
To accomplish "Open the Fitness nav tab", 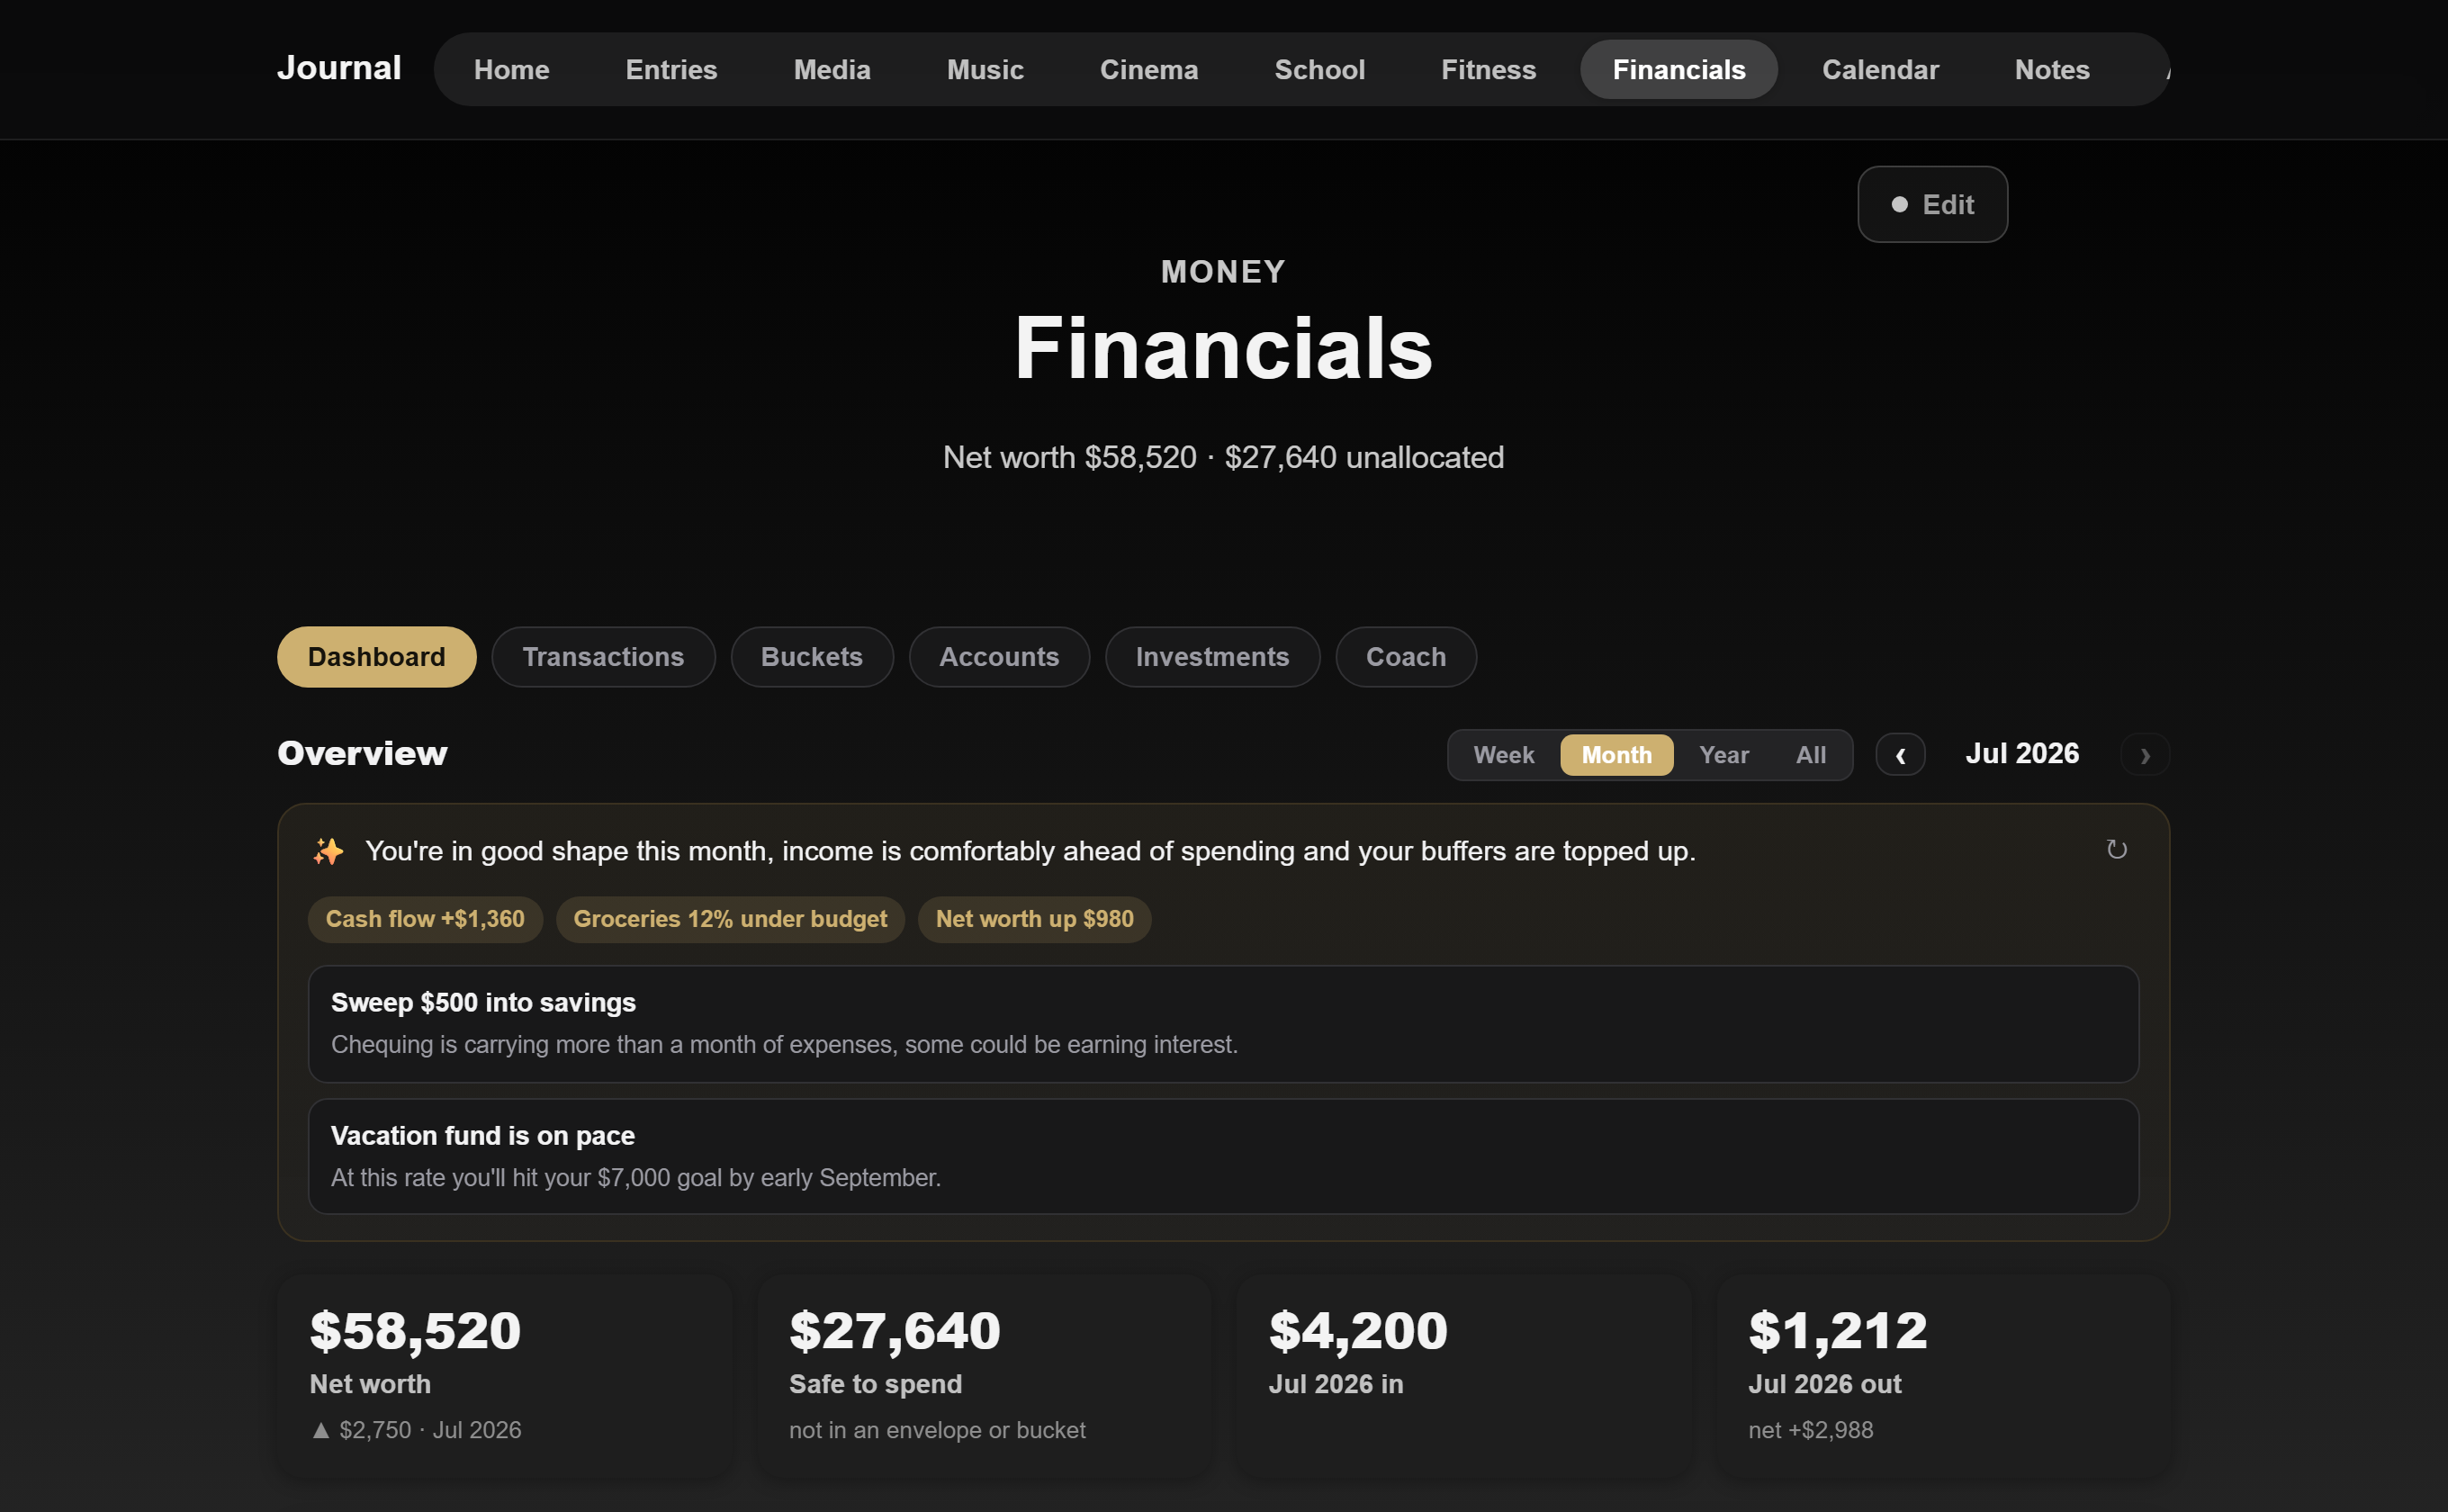I will click(1488, 69).
